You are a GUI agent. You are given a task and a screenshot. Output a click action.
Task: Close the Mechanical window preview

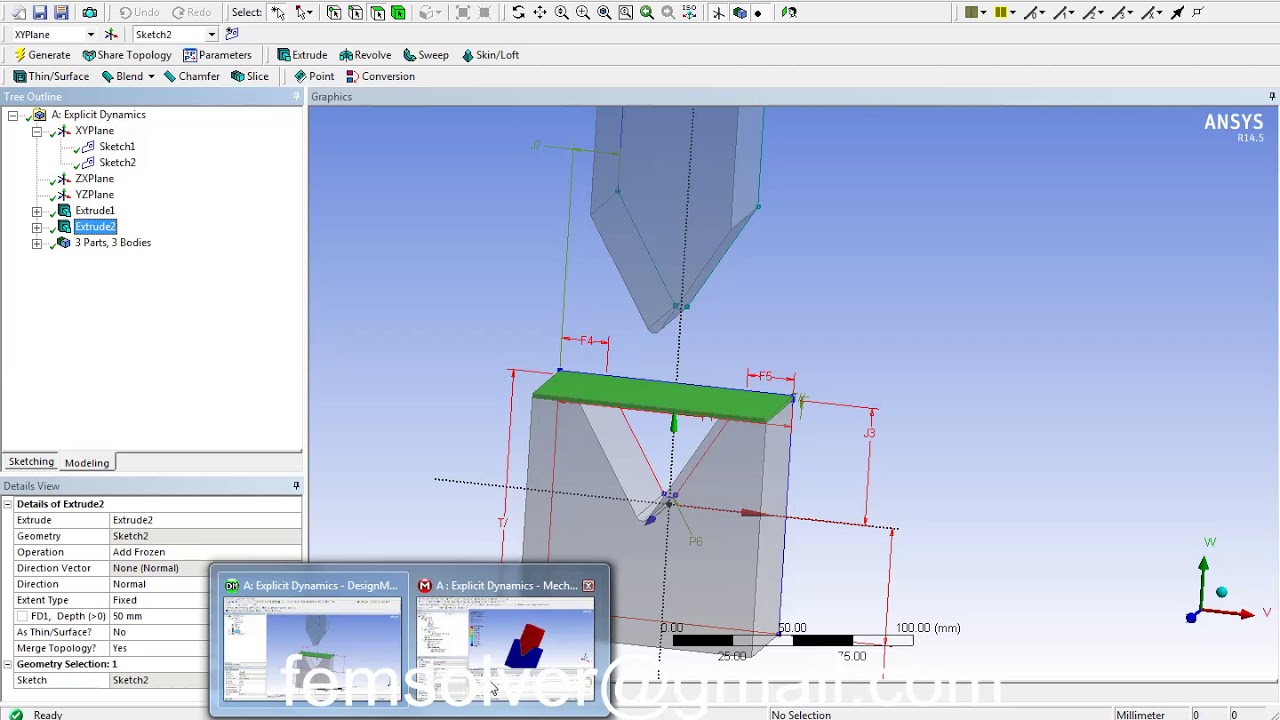click(588, 586)
